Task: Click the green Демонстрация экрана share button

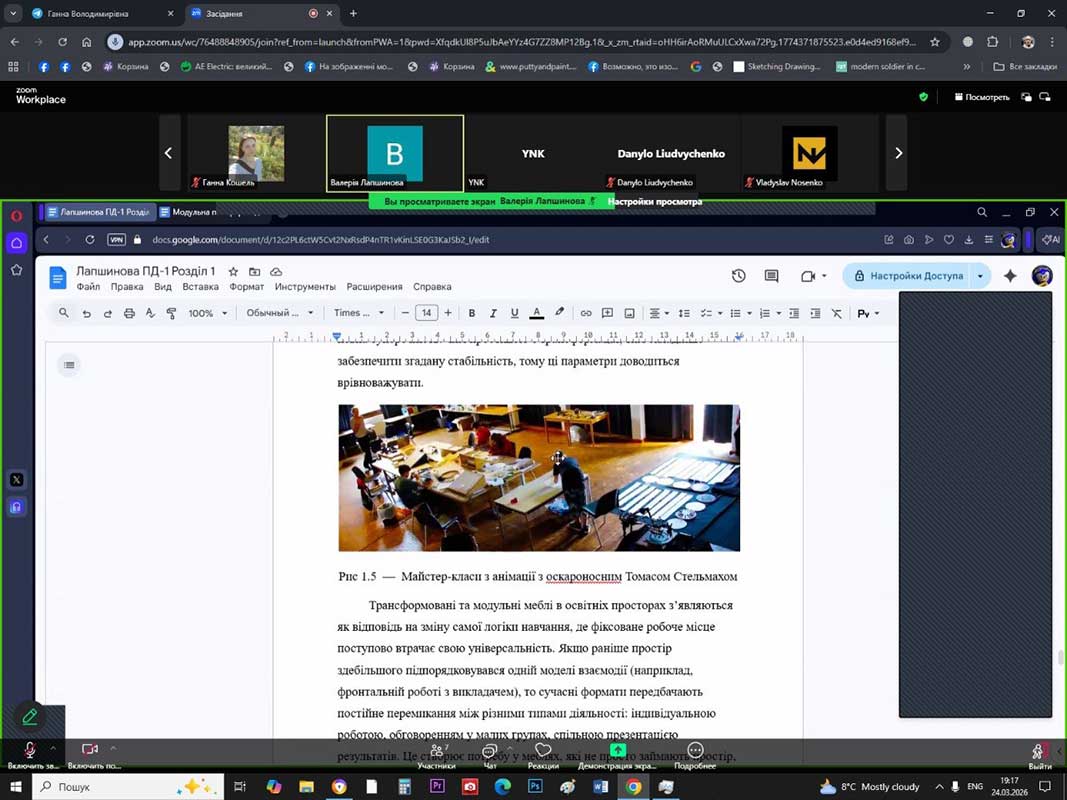Action: [x=618, y=754]
